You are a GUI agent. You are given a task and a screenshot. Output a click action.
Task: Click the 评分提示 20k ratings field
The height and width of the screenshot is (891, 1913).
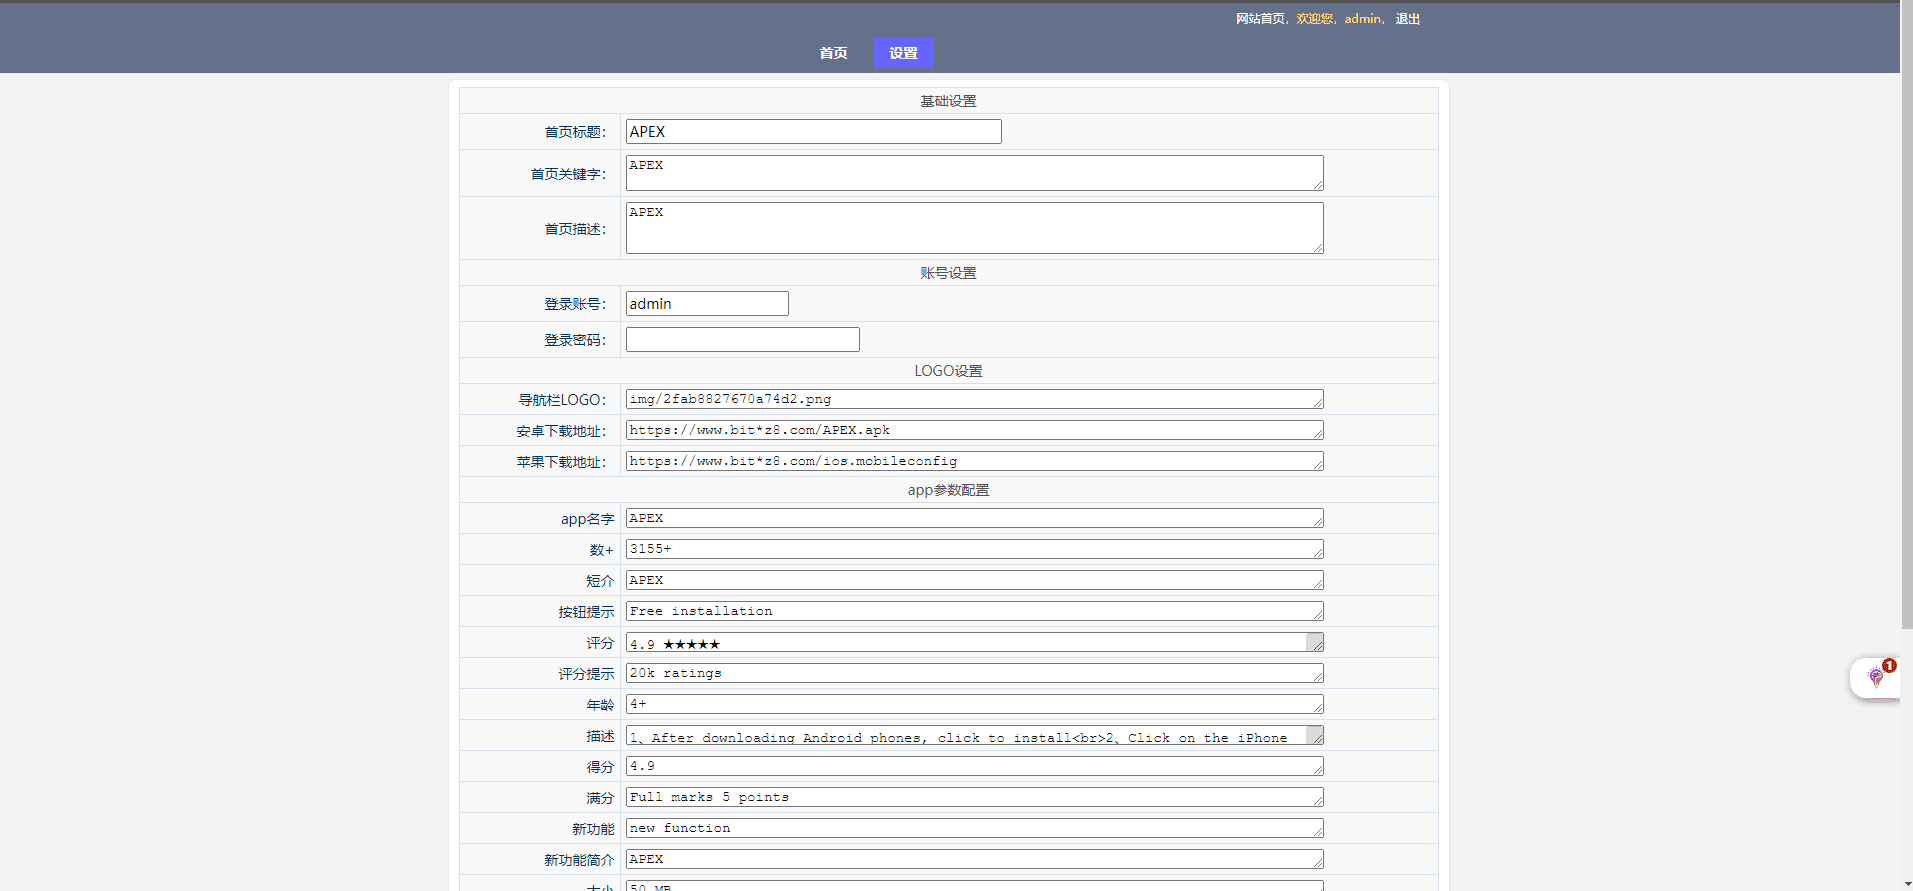[974, 673]
